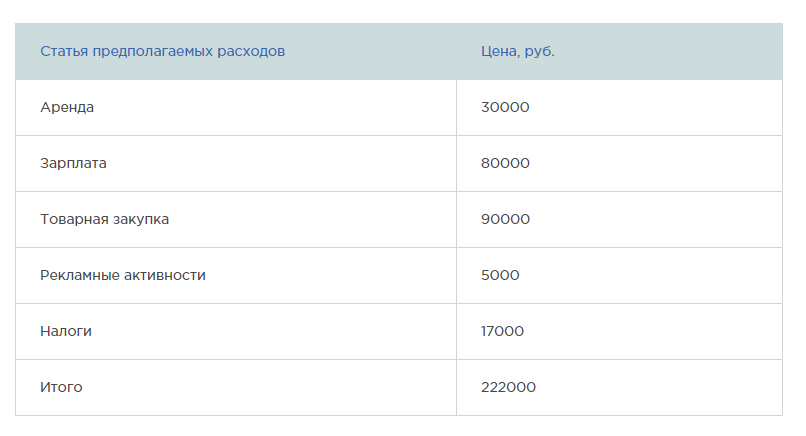Click the 'Рекламные активности' label
806x436 pixels.
pos(123,276)
